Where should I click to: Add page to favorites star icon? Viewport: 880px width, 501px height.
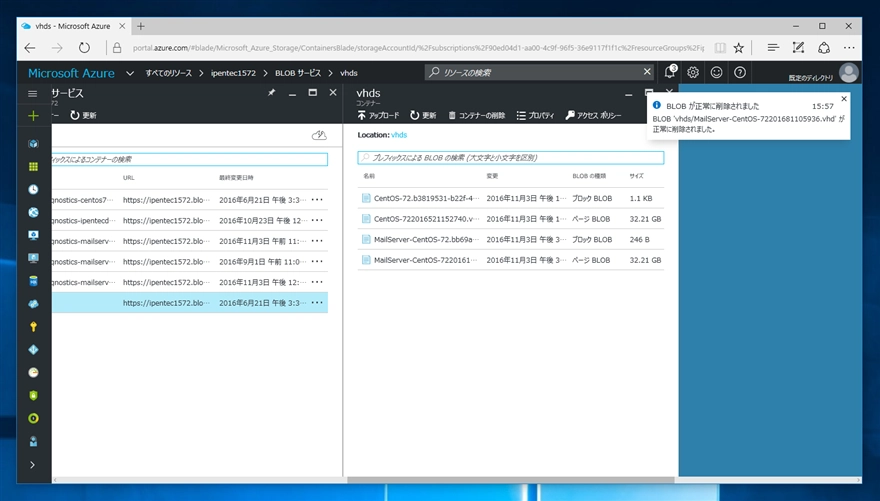(739, 48)
